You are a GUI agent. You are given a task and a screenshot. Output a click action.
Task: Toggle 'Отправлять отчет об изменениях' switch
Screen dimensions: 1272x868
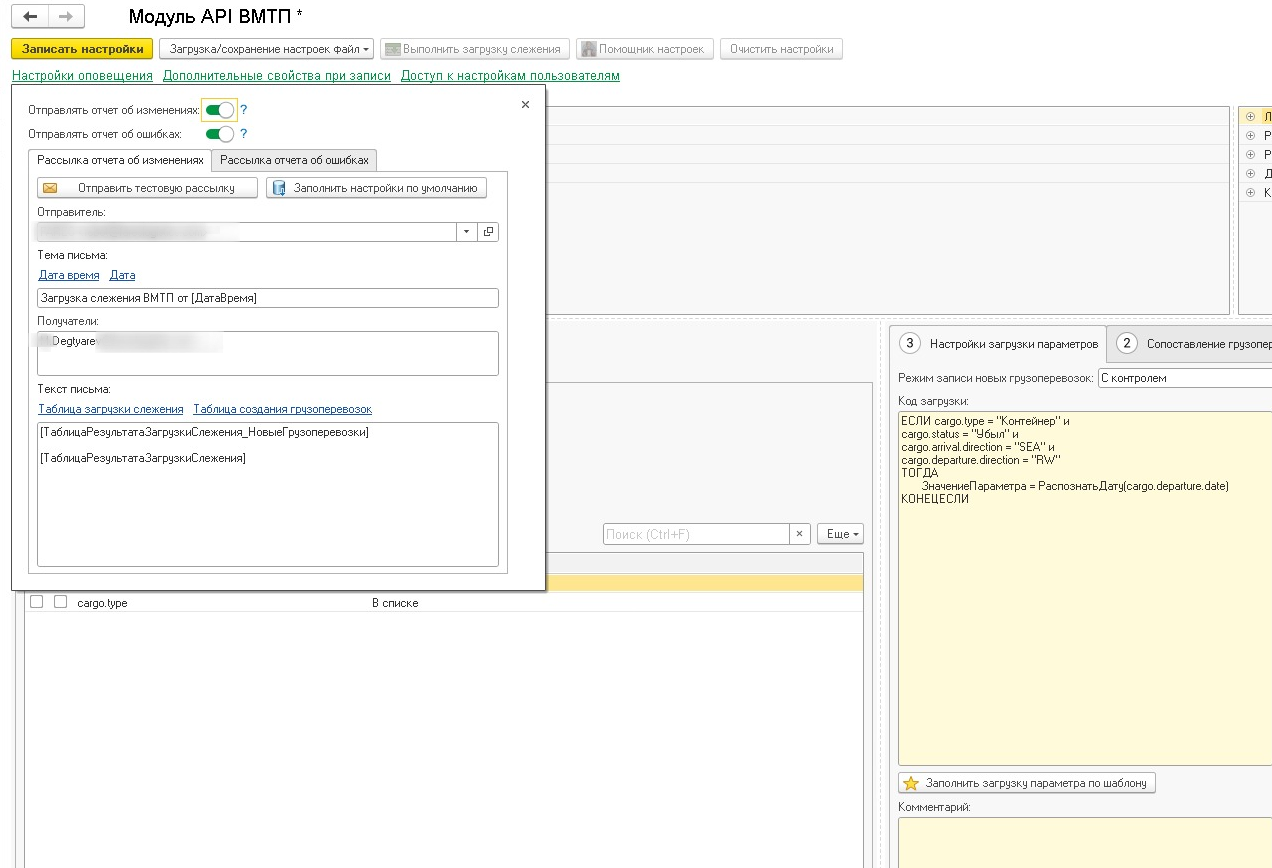point(219,110)
